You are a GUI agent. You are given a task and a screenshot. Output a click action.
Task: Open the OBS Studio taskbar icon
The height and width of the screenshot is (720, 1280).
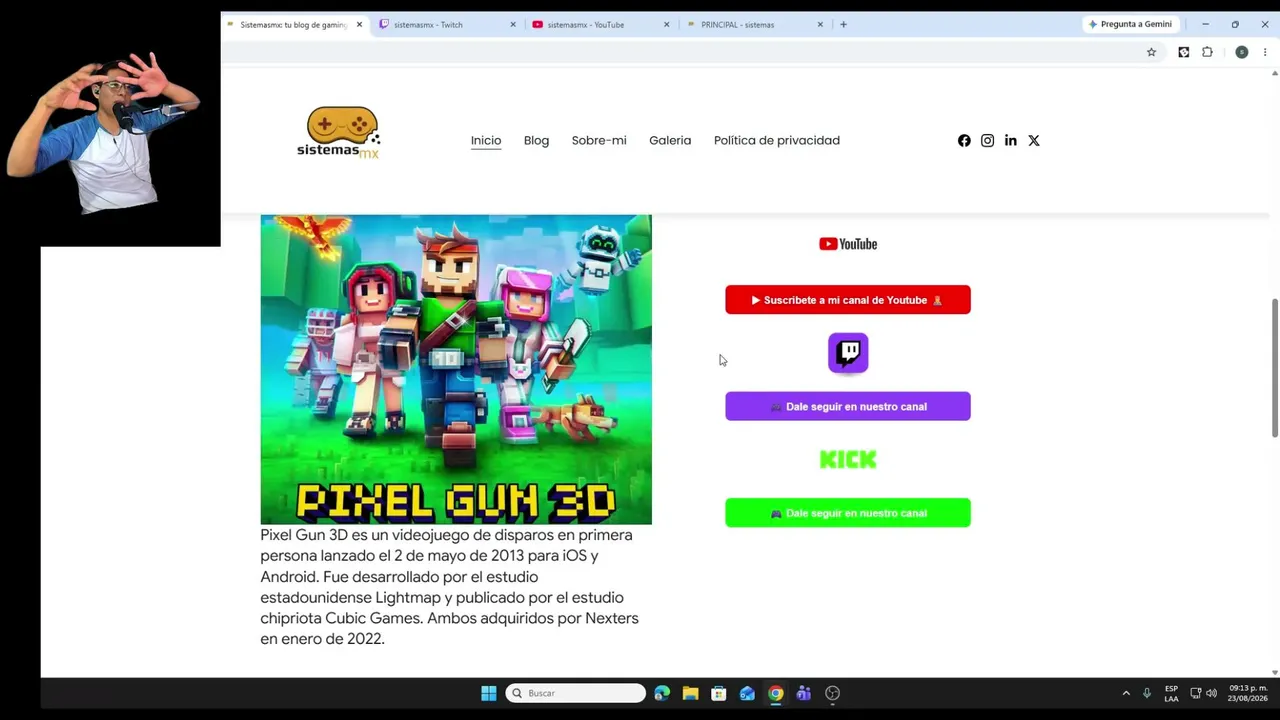click(x=832, y=693)
